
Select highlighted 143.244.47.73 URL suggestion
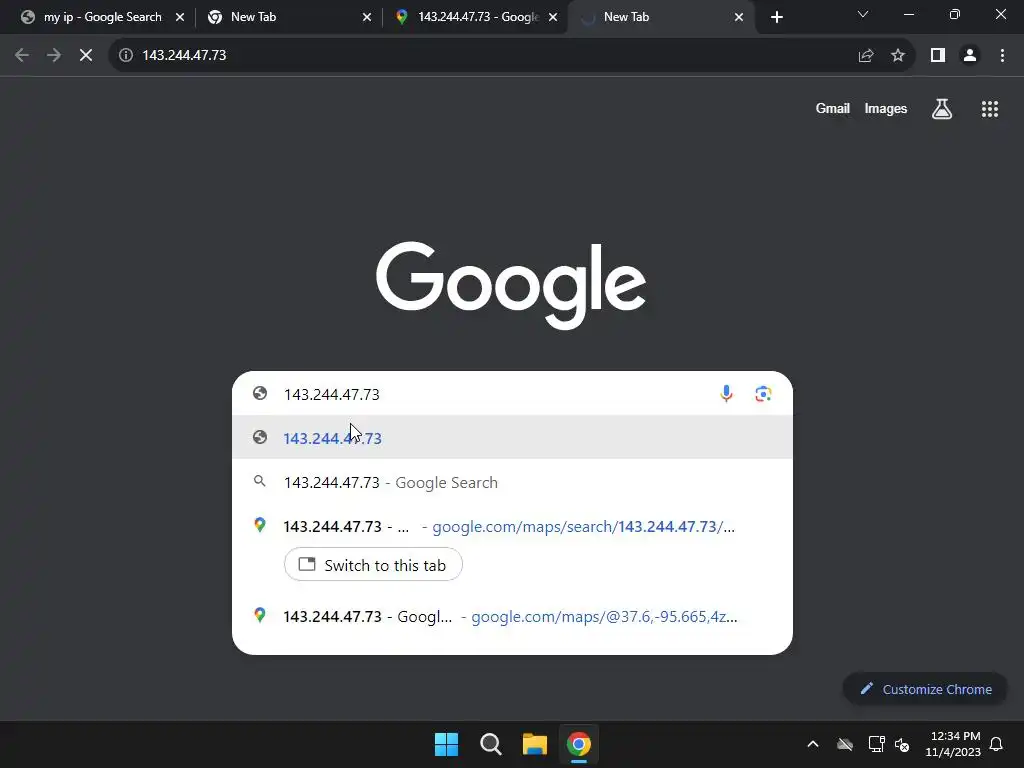tap(512, 438)
